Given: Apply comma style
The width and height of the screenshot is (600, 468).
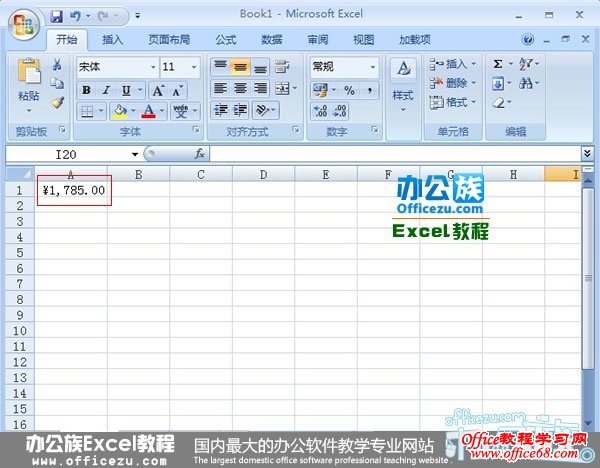Looking at the screenshot, I should (x=370, y=91).
